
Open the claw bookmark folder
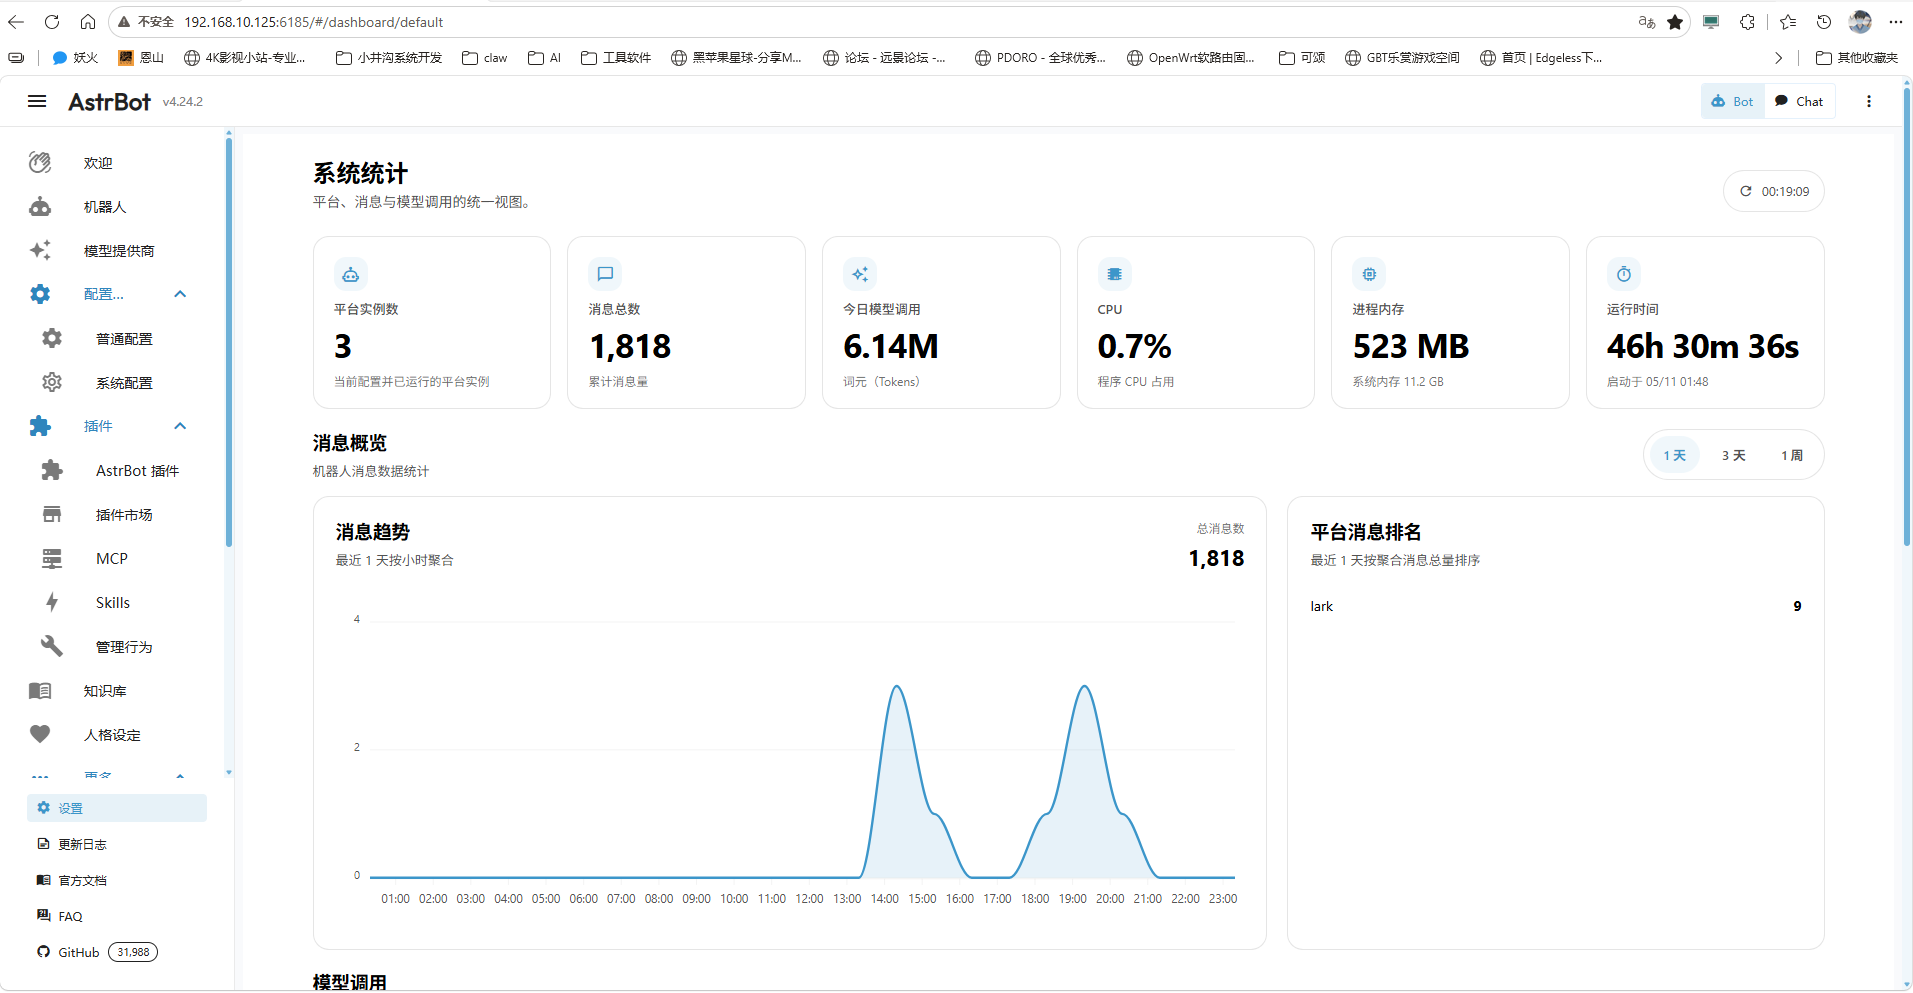(485, 58)
